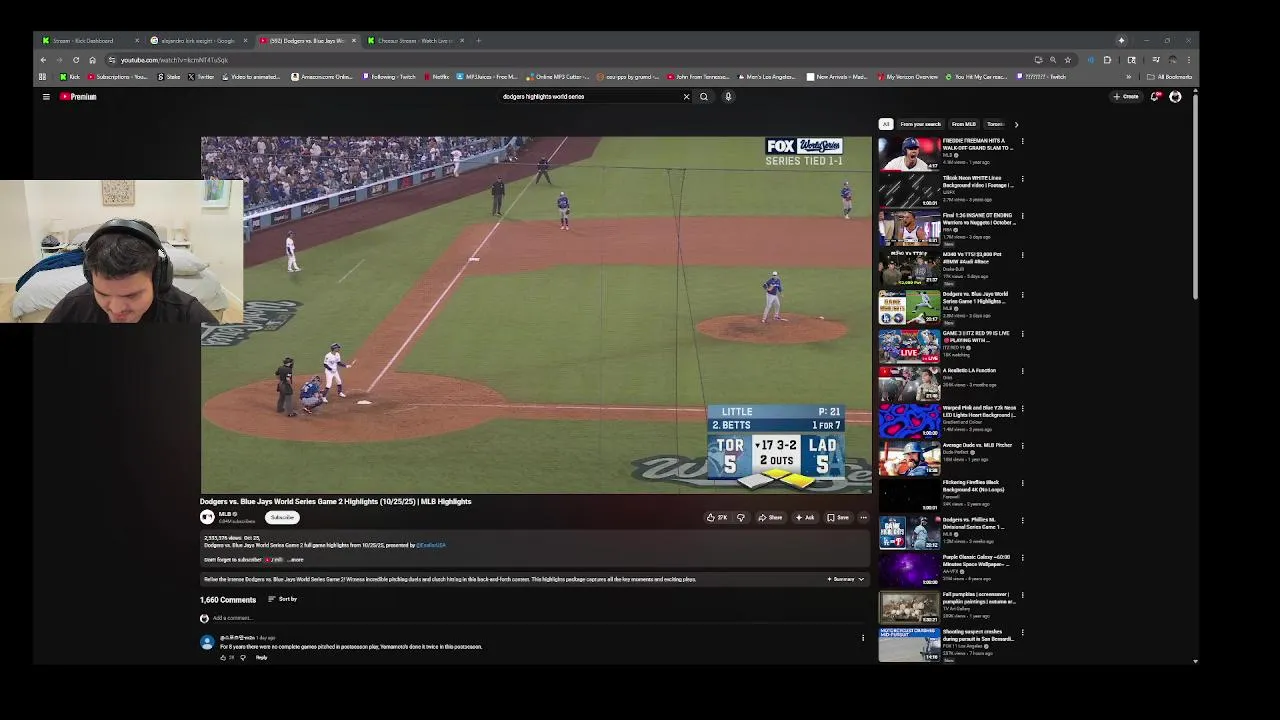The height and width of the screenshot is (720, 1280).
Task: Select the All filter chip
Action: tap(885, 124)
